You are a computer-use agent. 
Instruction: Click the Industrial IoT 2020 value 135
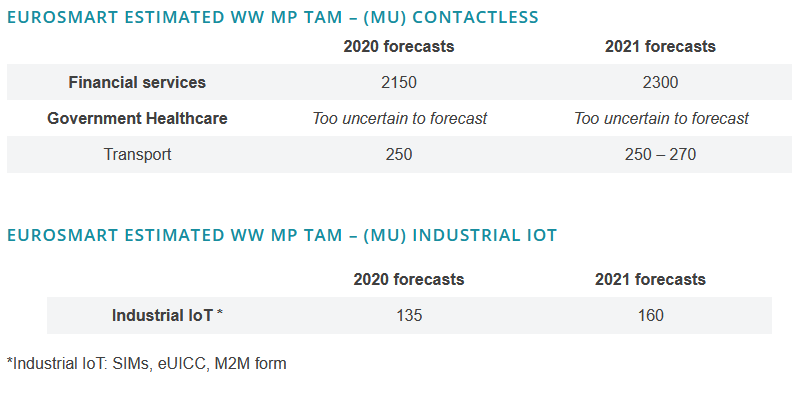pos(408,316)
